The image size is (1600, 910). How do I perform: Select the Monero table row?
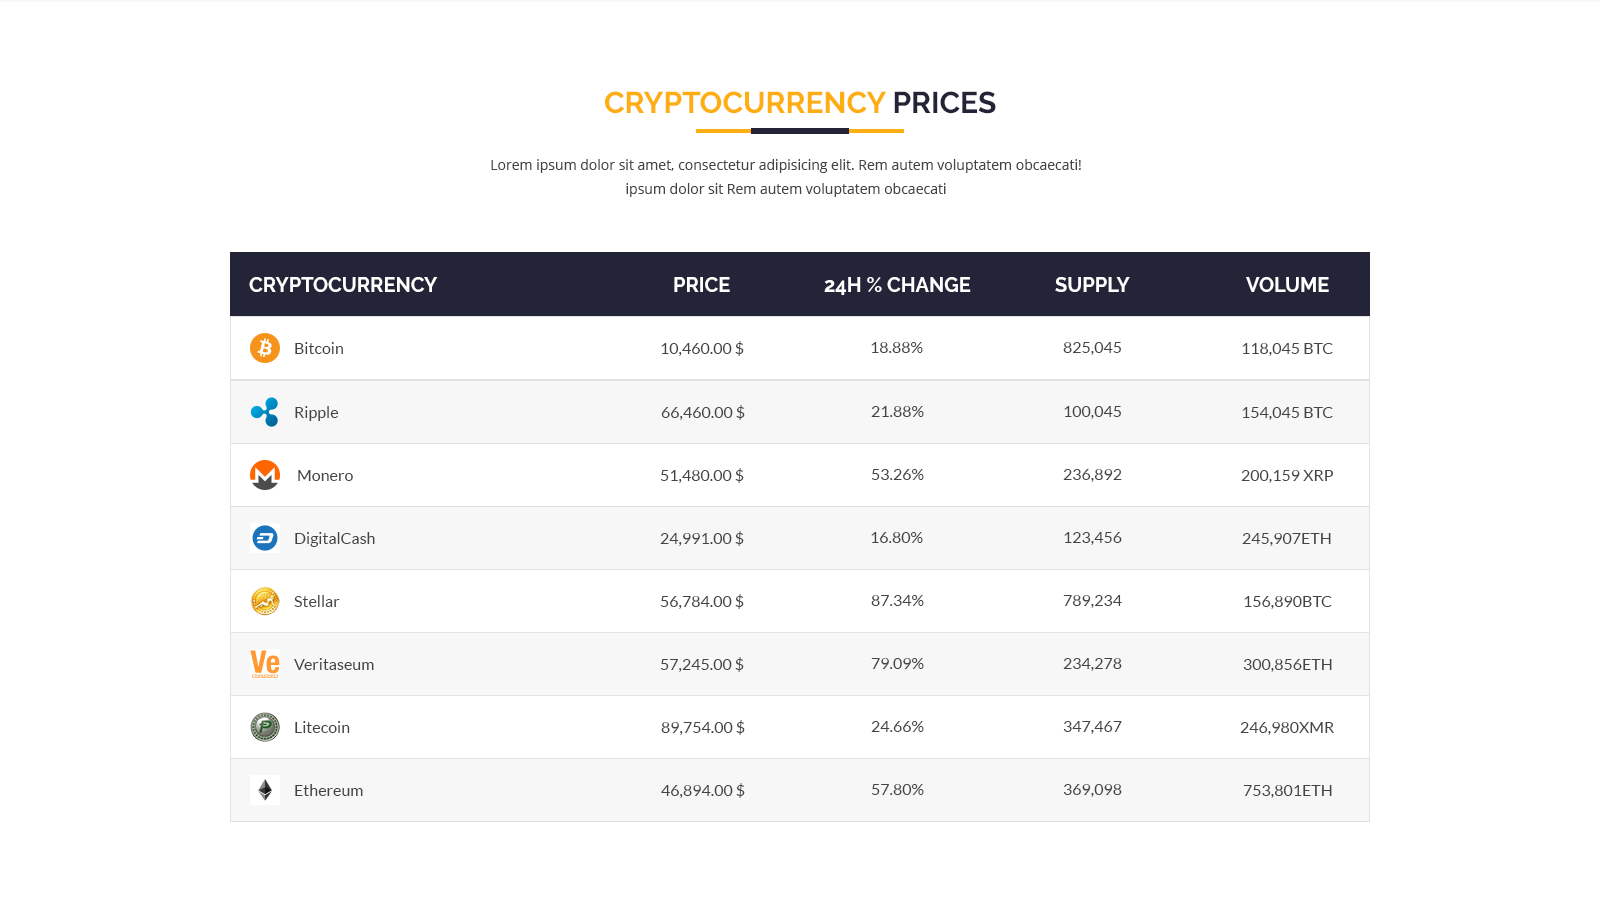700,474
